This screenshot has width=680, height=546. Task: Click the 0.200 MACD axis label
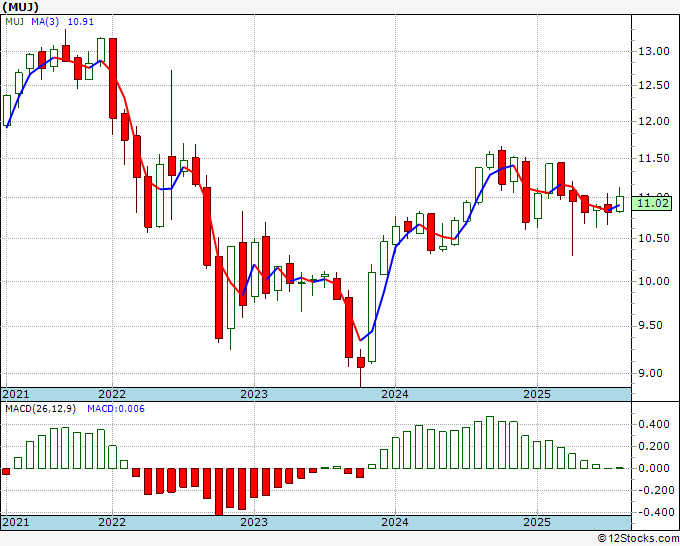coord(654,446)
